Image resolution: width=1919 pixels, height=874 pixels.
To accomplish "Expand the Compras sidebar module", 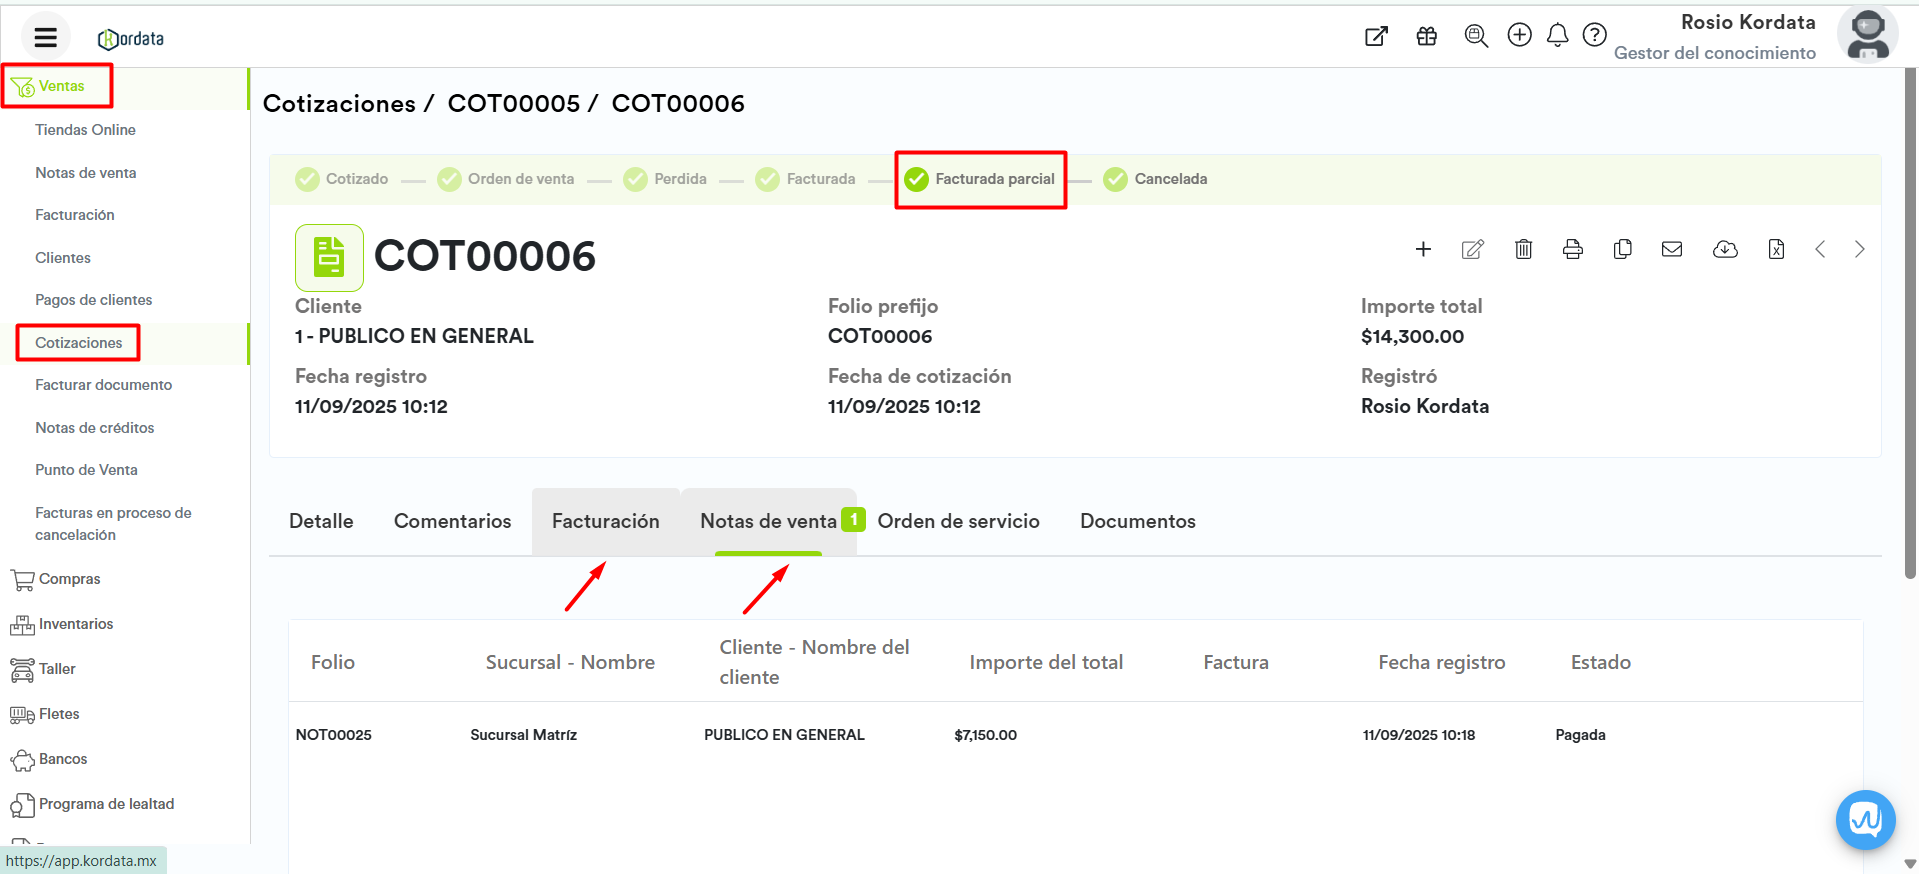I will (69, 579).
